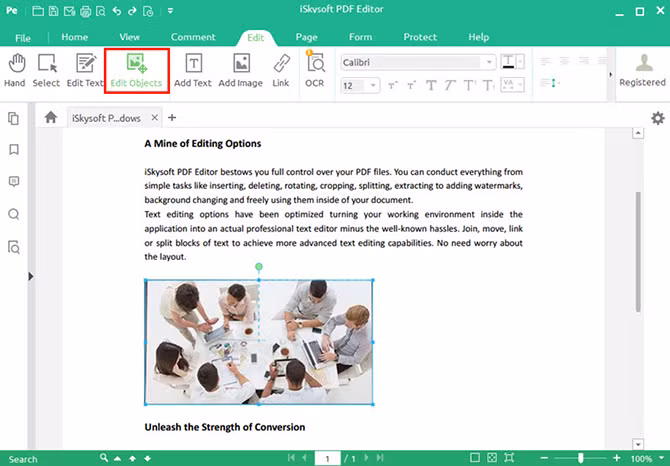
Task: Expand the Calibri font dropdown
Action: pyautogui.click(x=488, y=62)
